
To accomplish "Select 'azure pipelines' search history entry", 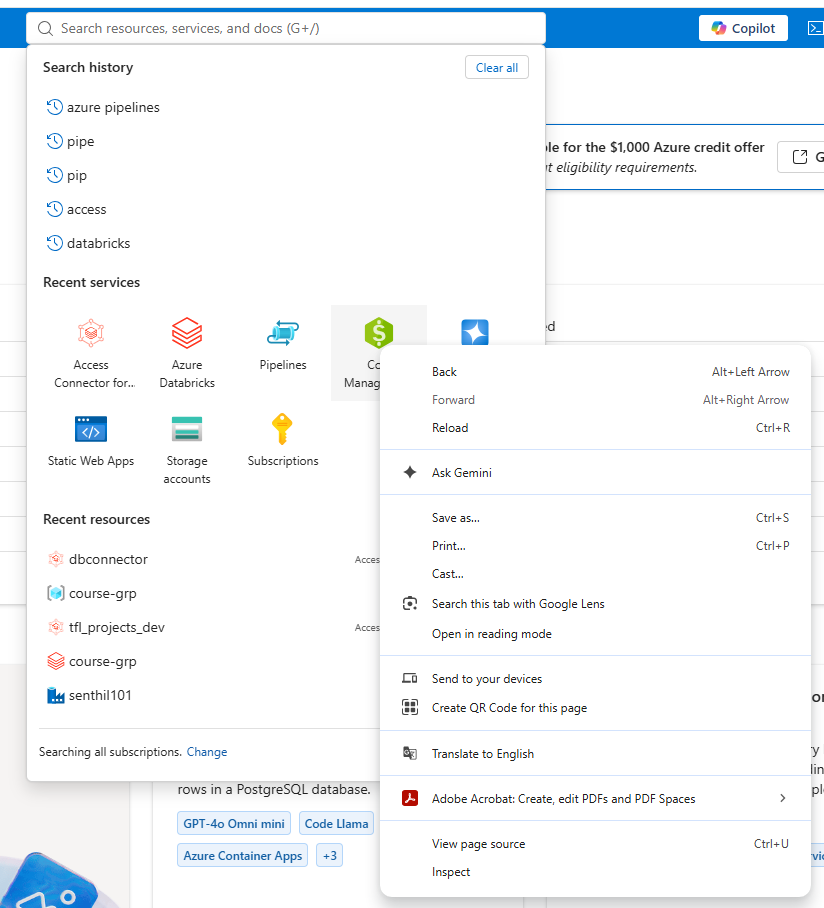I will [x=113, y=107].
